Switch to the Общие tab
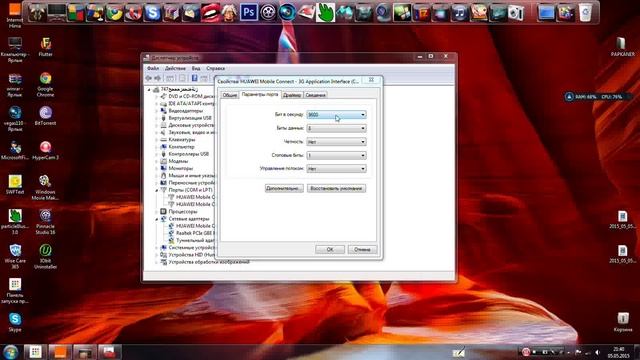The image size is (640, 360). click(229, 95)
